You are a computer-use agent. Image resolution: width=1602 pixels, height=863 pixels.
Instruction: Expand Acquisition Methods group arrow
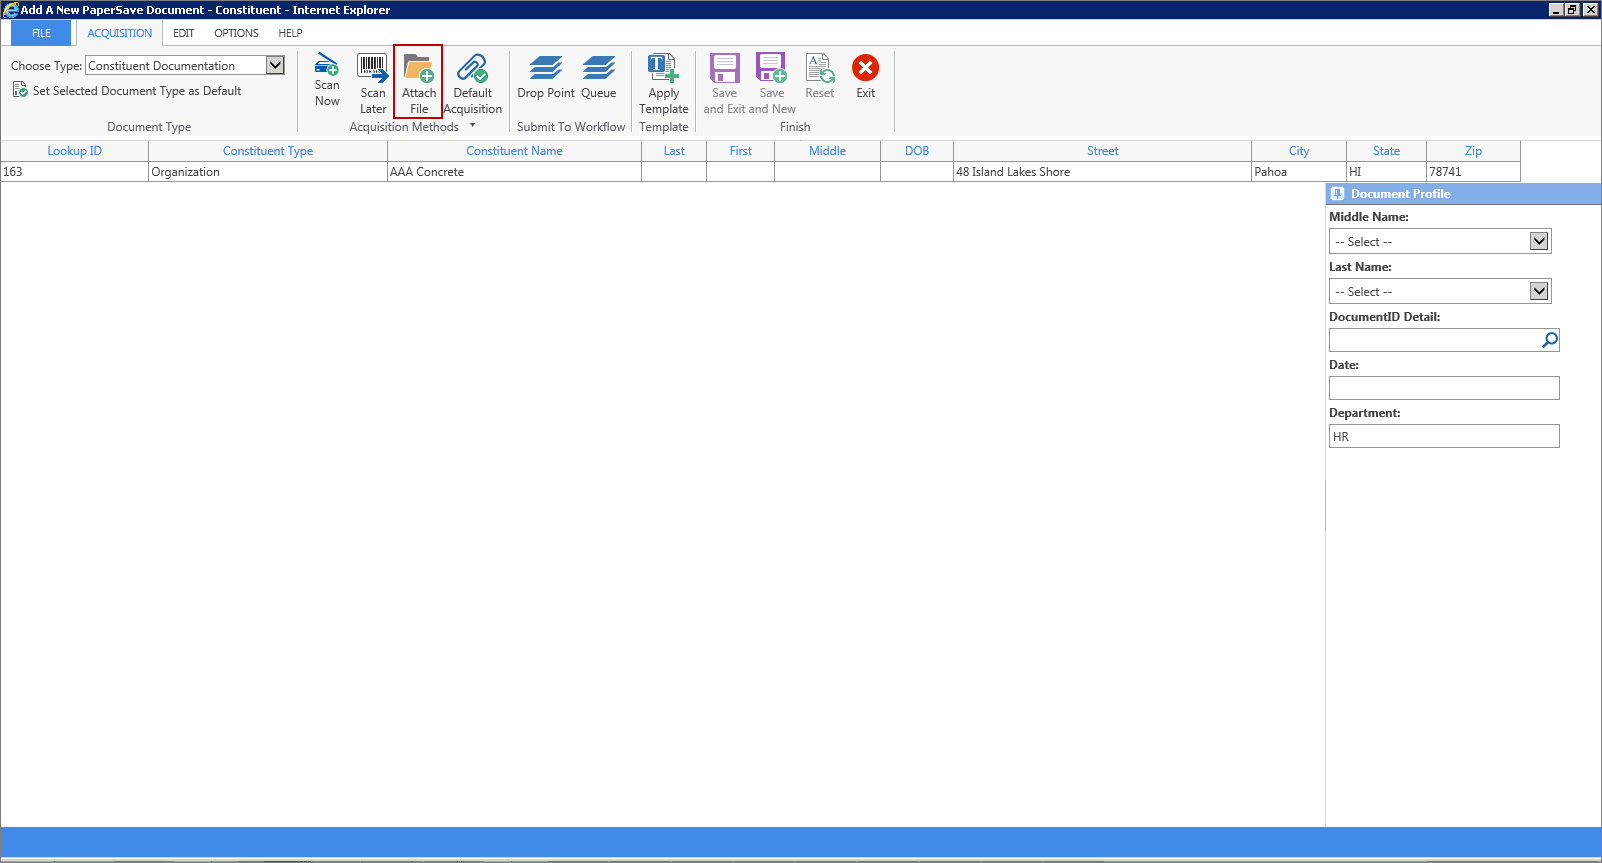[473, 126]
